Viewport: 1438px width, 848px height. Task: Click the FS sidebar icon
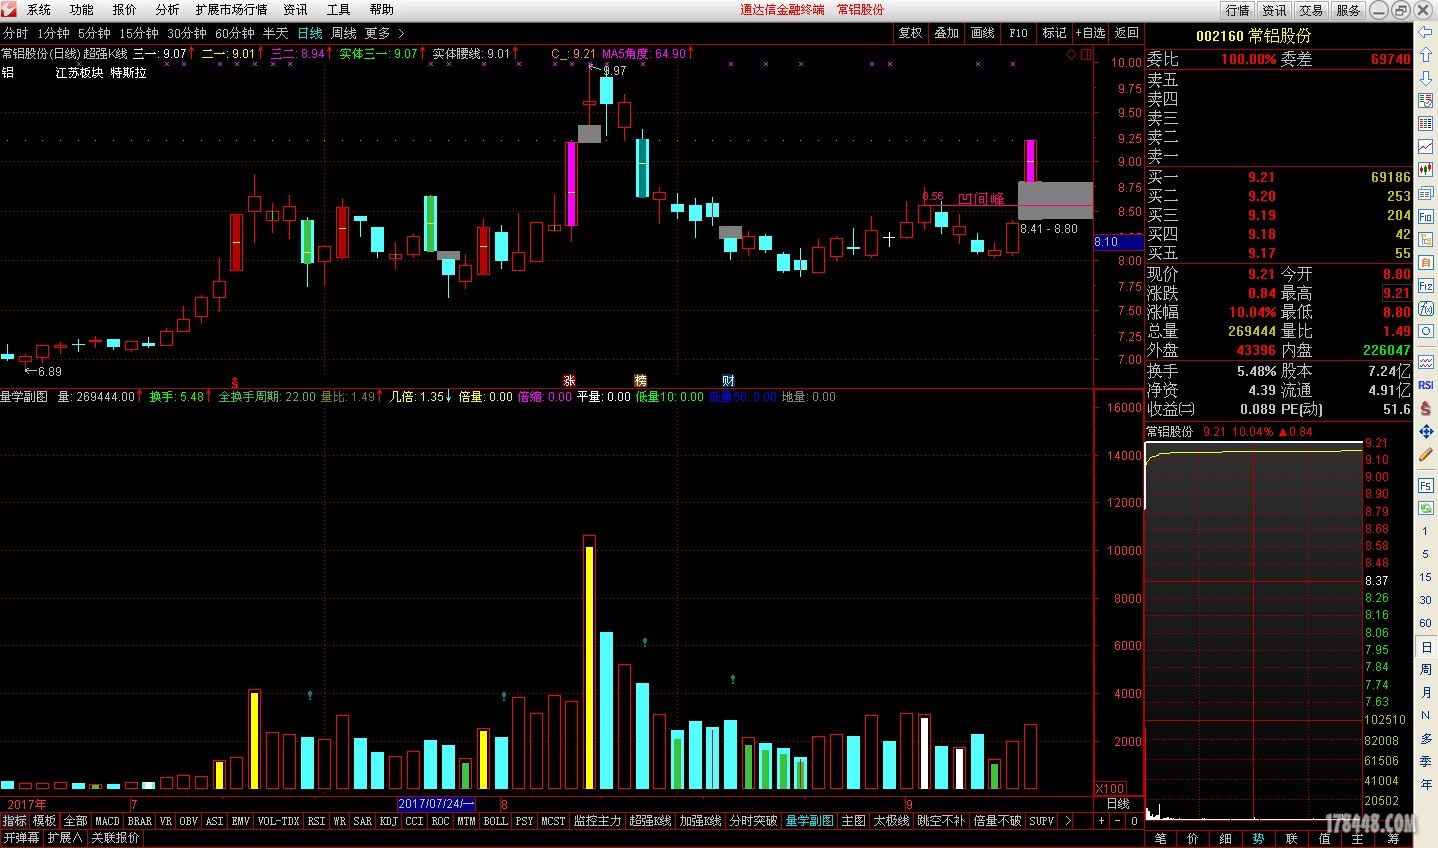coord(1426,486)
